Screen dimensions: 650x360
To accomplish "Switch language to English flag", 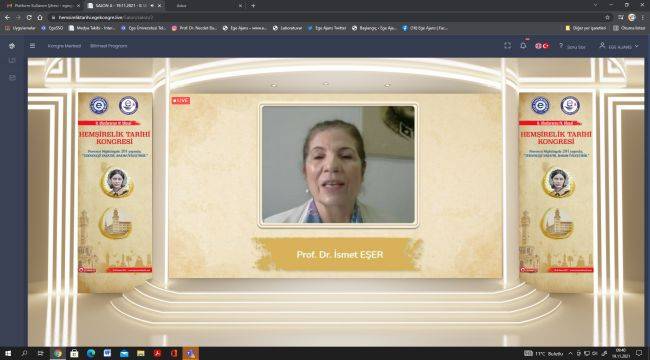I will click(538, 46).
